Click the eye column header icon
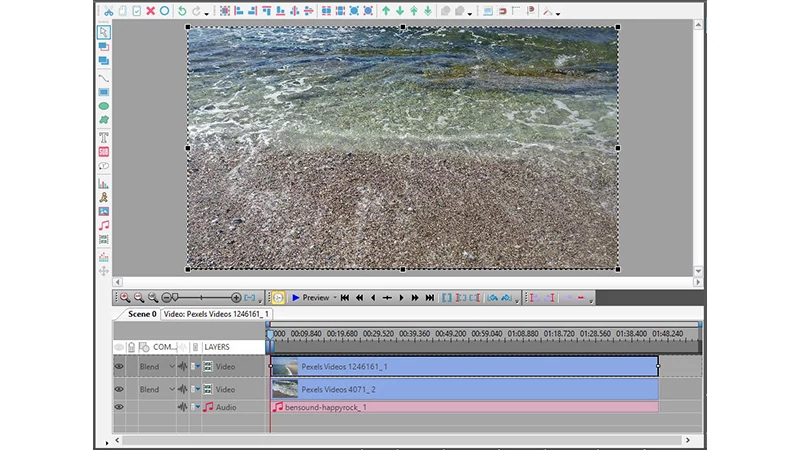Viewport: 800px width, 450px height. (x=119, y=347)
